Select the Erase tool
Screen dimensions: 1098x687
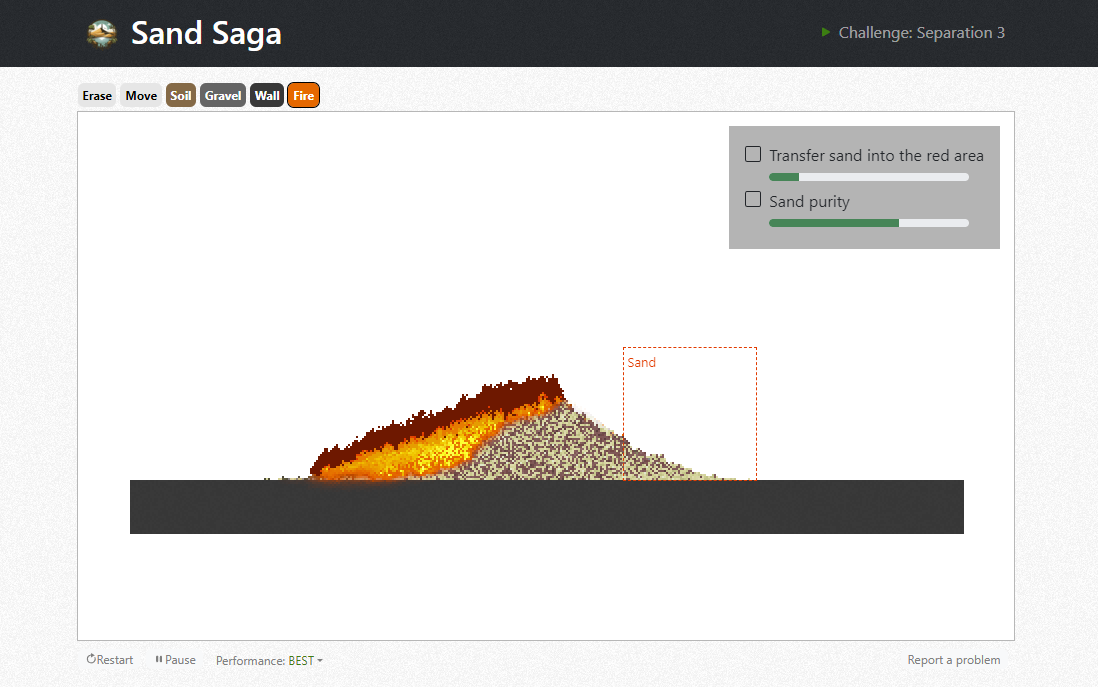pyautogui.click(x=97, y=96)
